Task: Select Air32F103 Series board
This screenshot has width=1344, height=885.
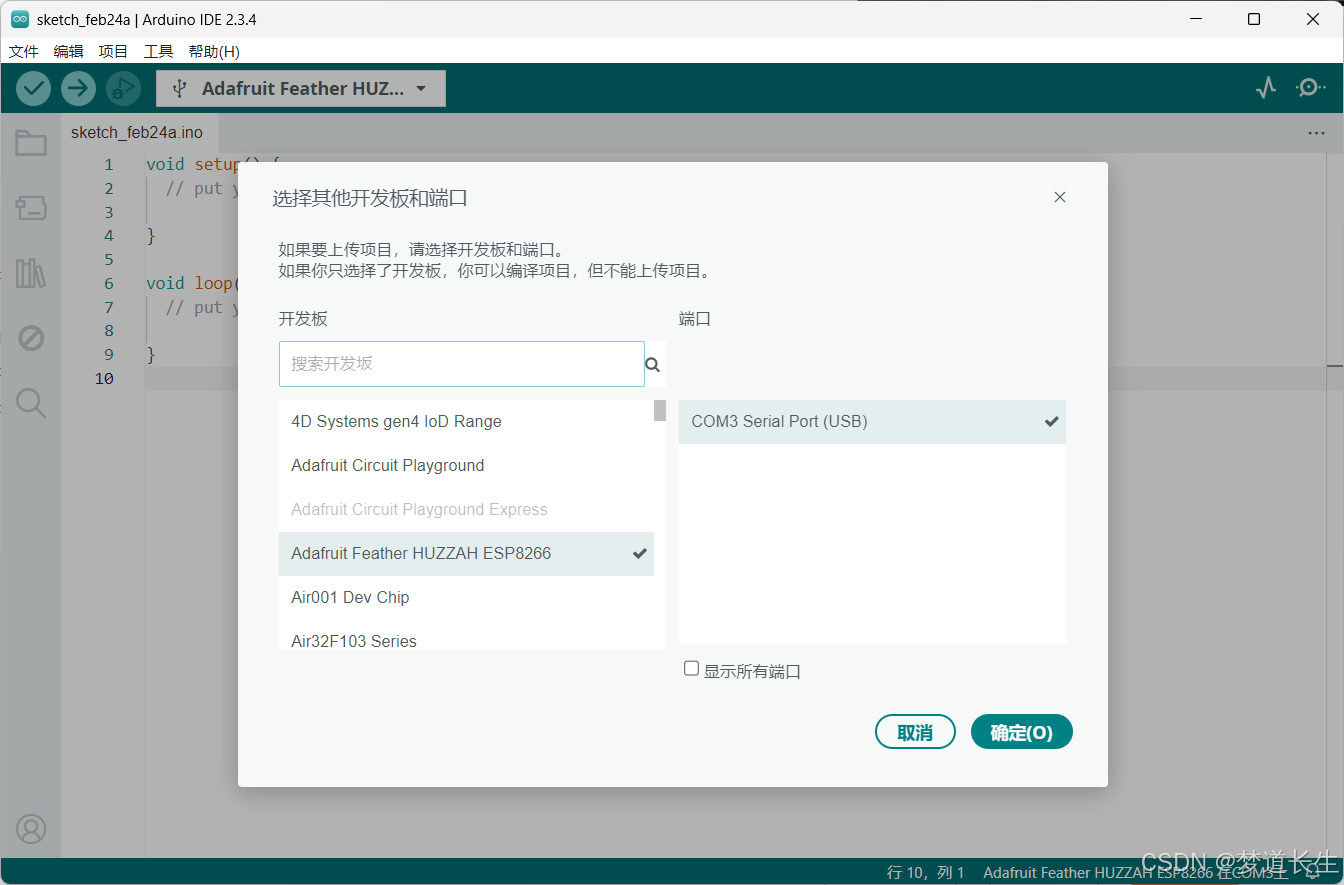Action: tap(466, 638)
